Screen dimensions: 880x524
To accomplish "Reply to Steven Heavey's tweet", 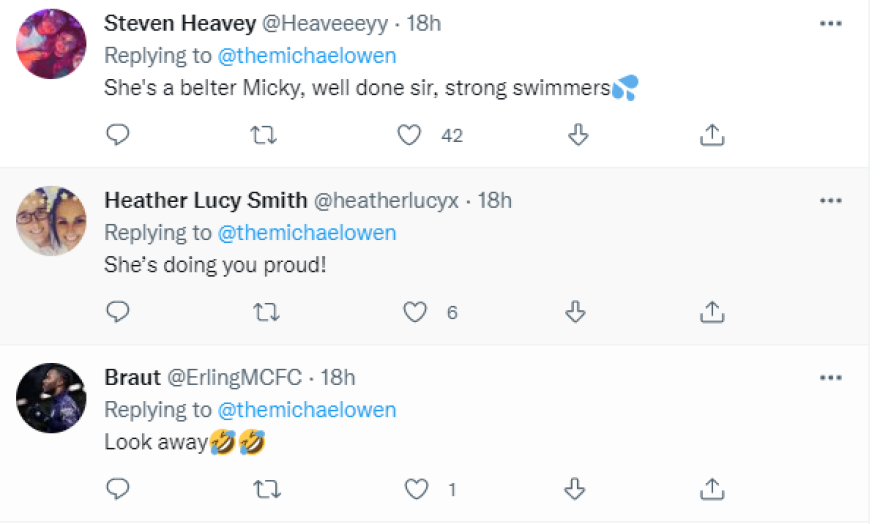I will pos(118,135).
